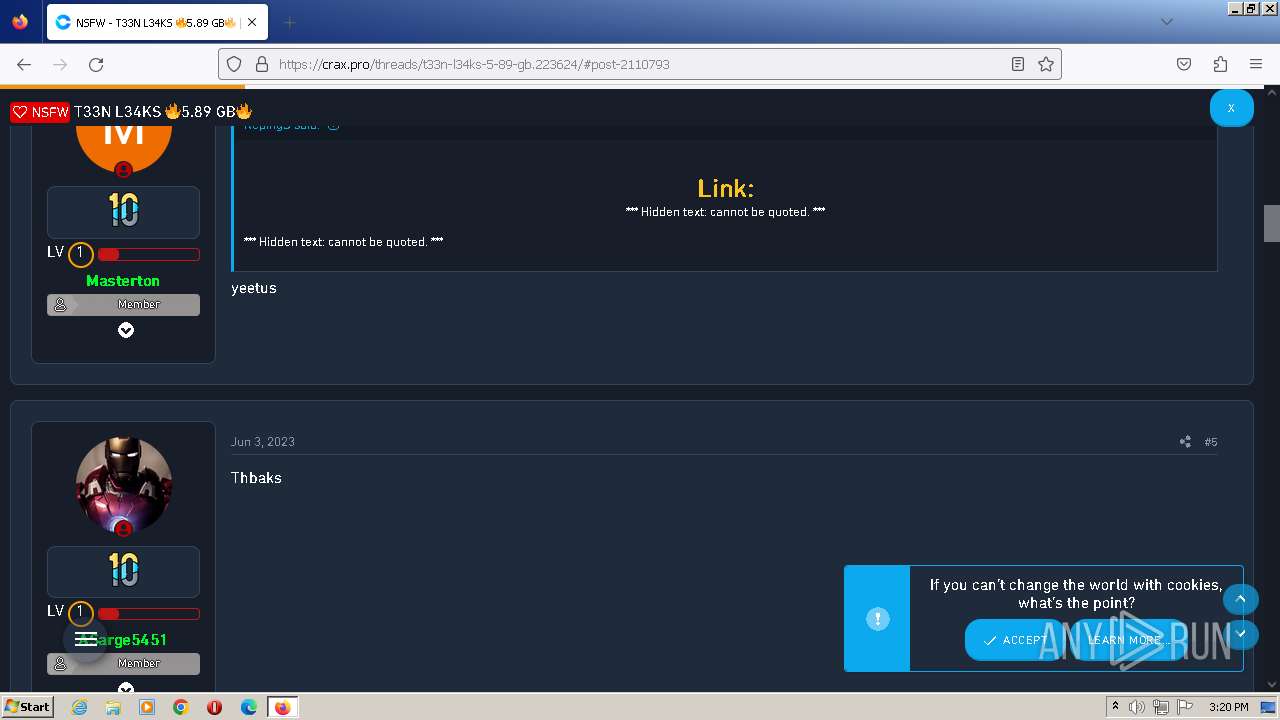This screenshot has height=720, width=1280.
Task: Open the floating hamburger menu
Action: pos(86,639)
